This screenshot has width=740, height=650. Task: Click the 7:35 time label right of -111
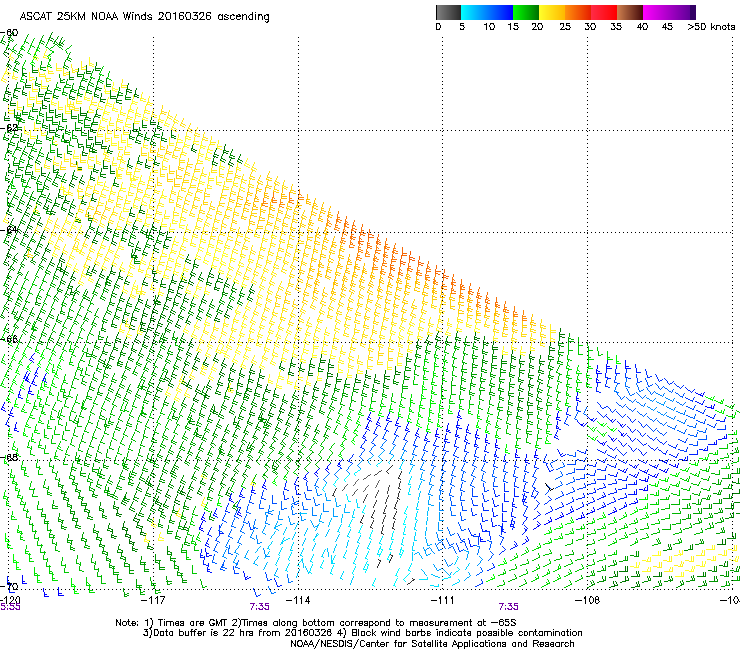[508, 607]
